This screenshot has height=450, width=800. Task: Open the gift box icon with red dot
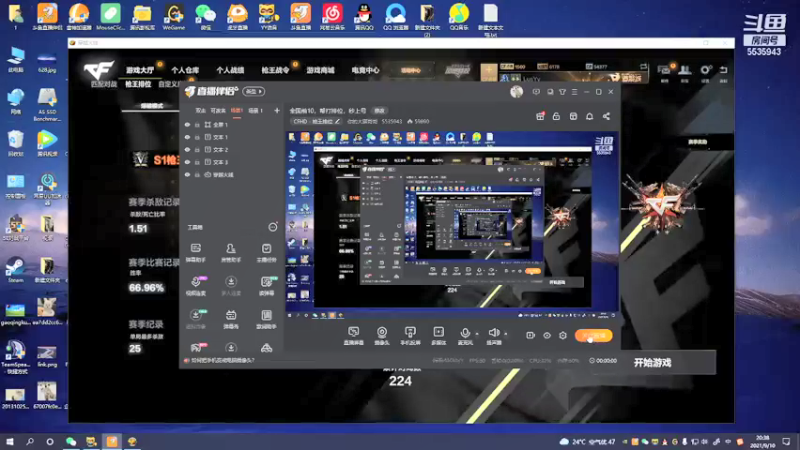(540, 116)
